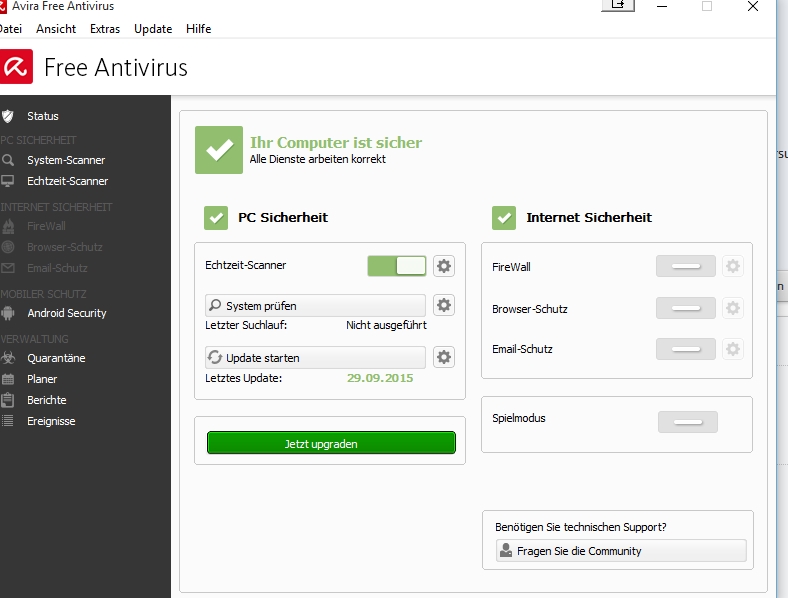Click the System-Scanner magnifier icon in sidebar
The height and width of the screenshot is (598, 788).
pyautogui.click(x=8, y=160)
